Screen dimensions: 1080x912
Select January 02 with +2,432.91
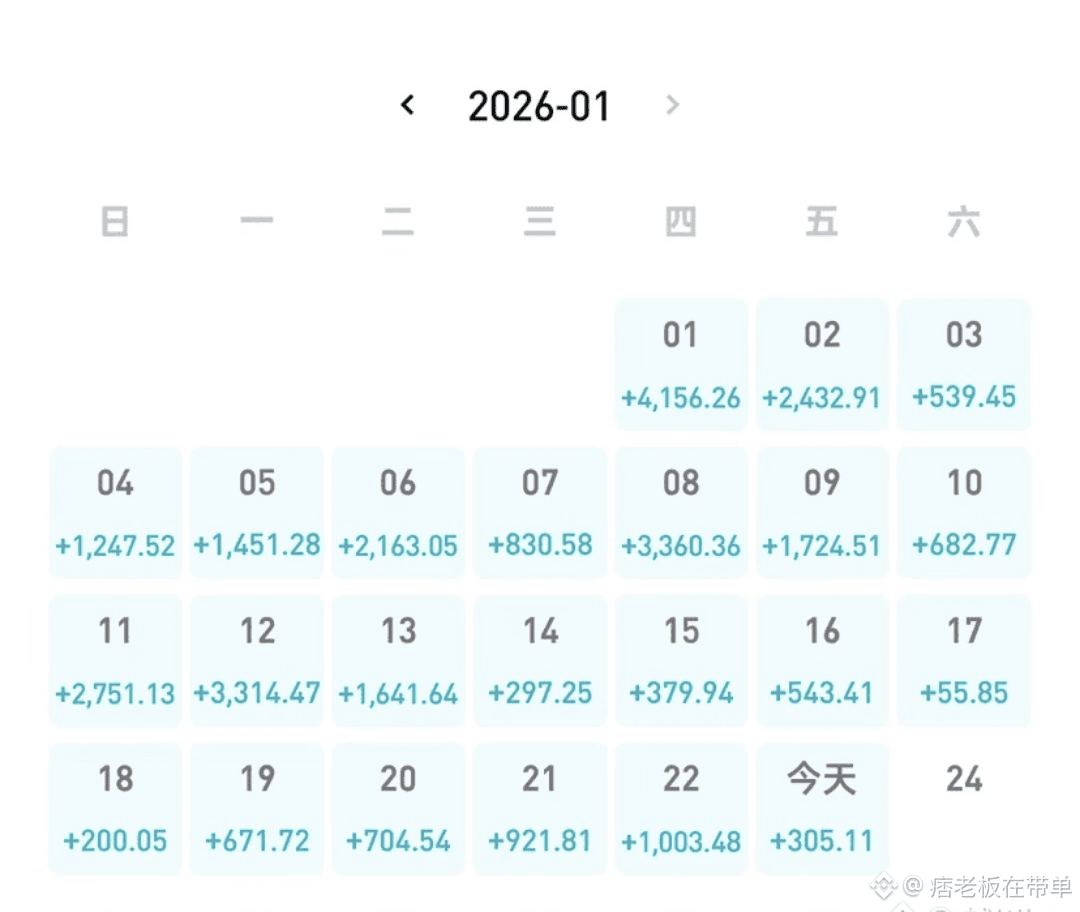pyautogui.click(x=822, y=365)
